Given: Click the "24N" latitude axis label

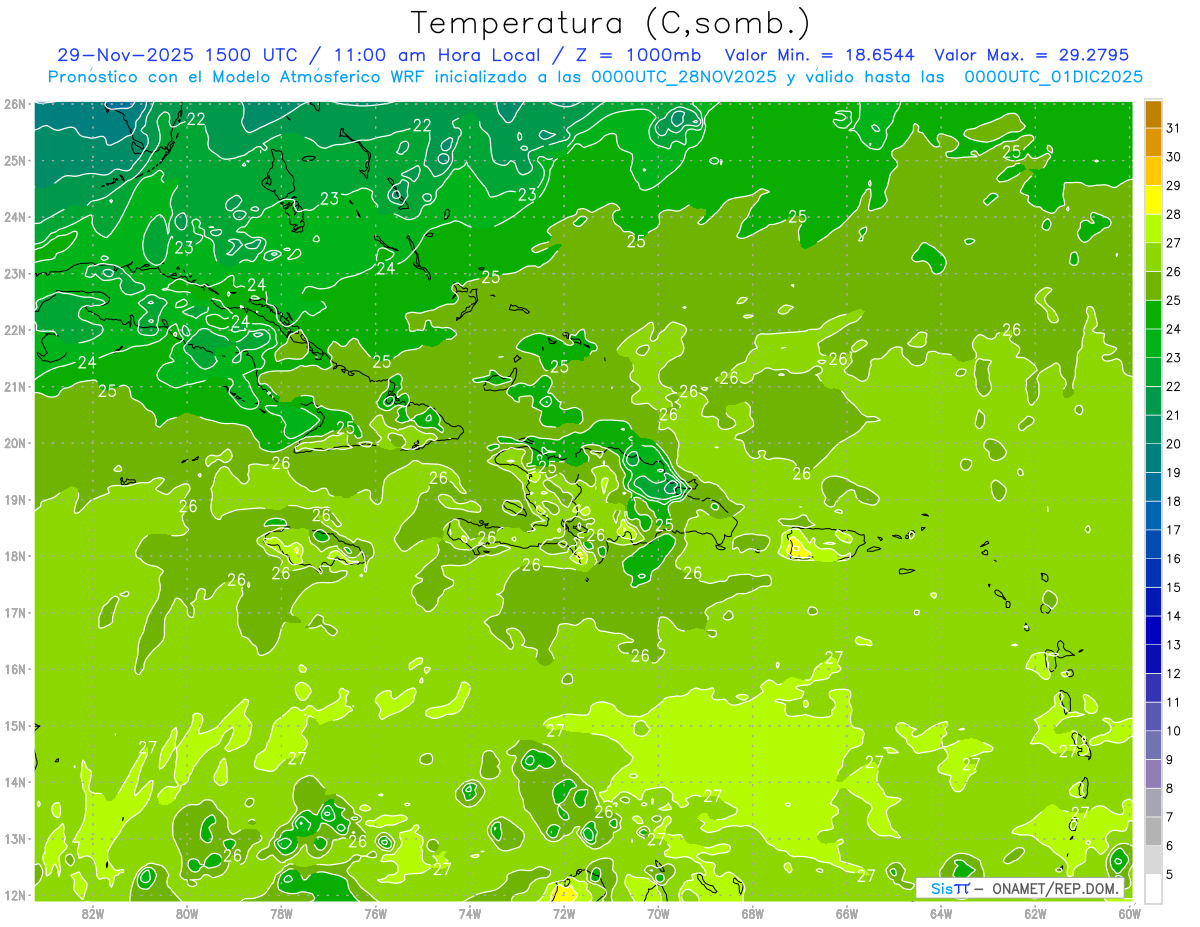Looking at the screenshot, I should 15,217.
